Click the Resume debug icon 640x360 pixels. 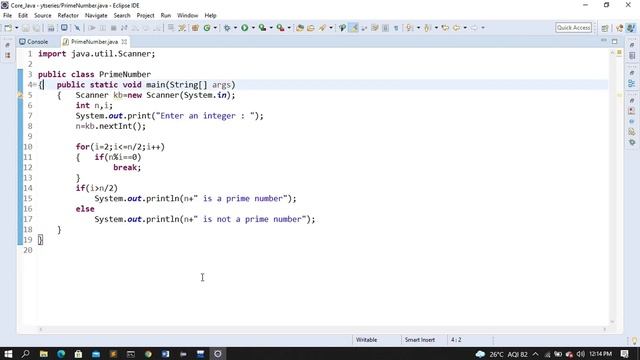point(92,28)
